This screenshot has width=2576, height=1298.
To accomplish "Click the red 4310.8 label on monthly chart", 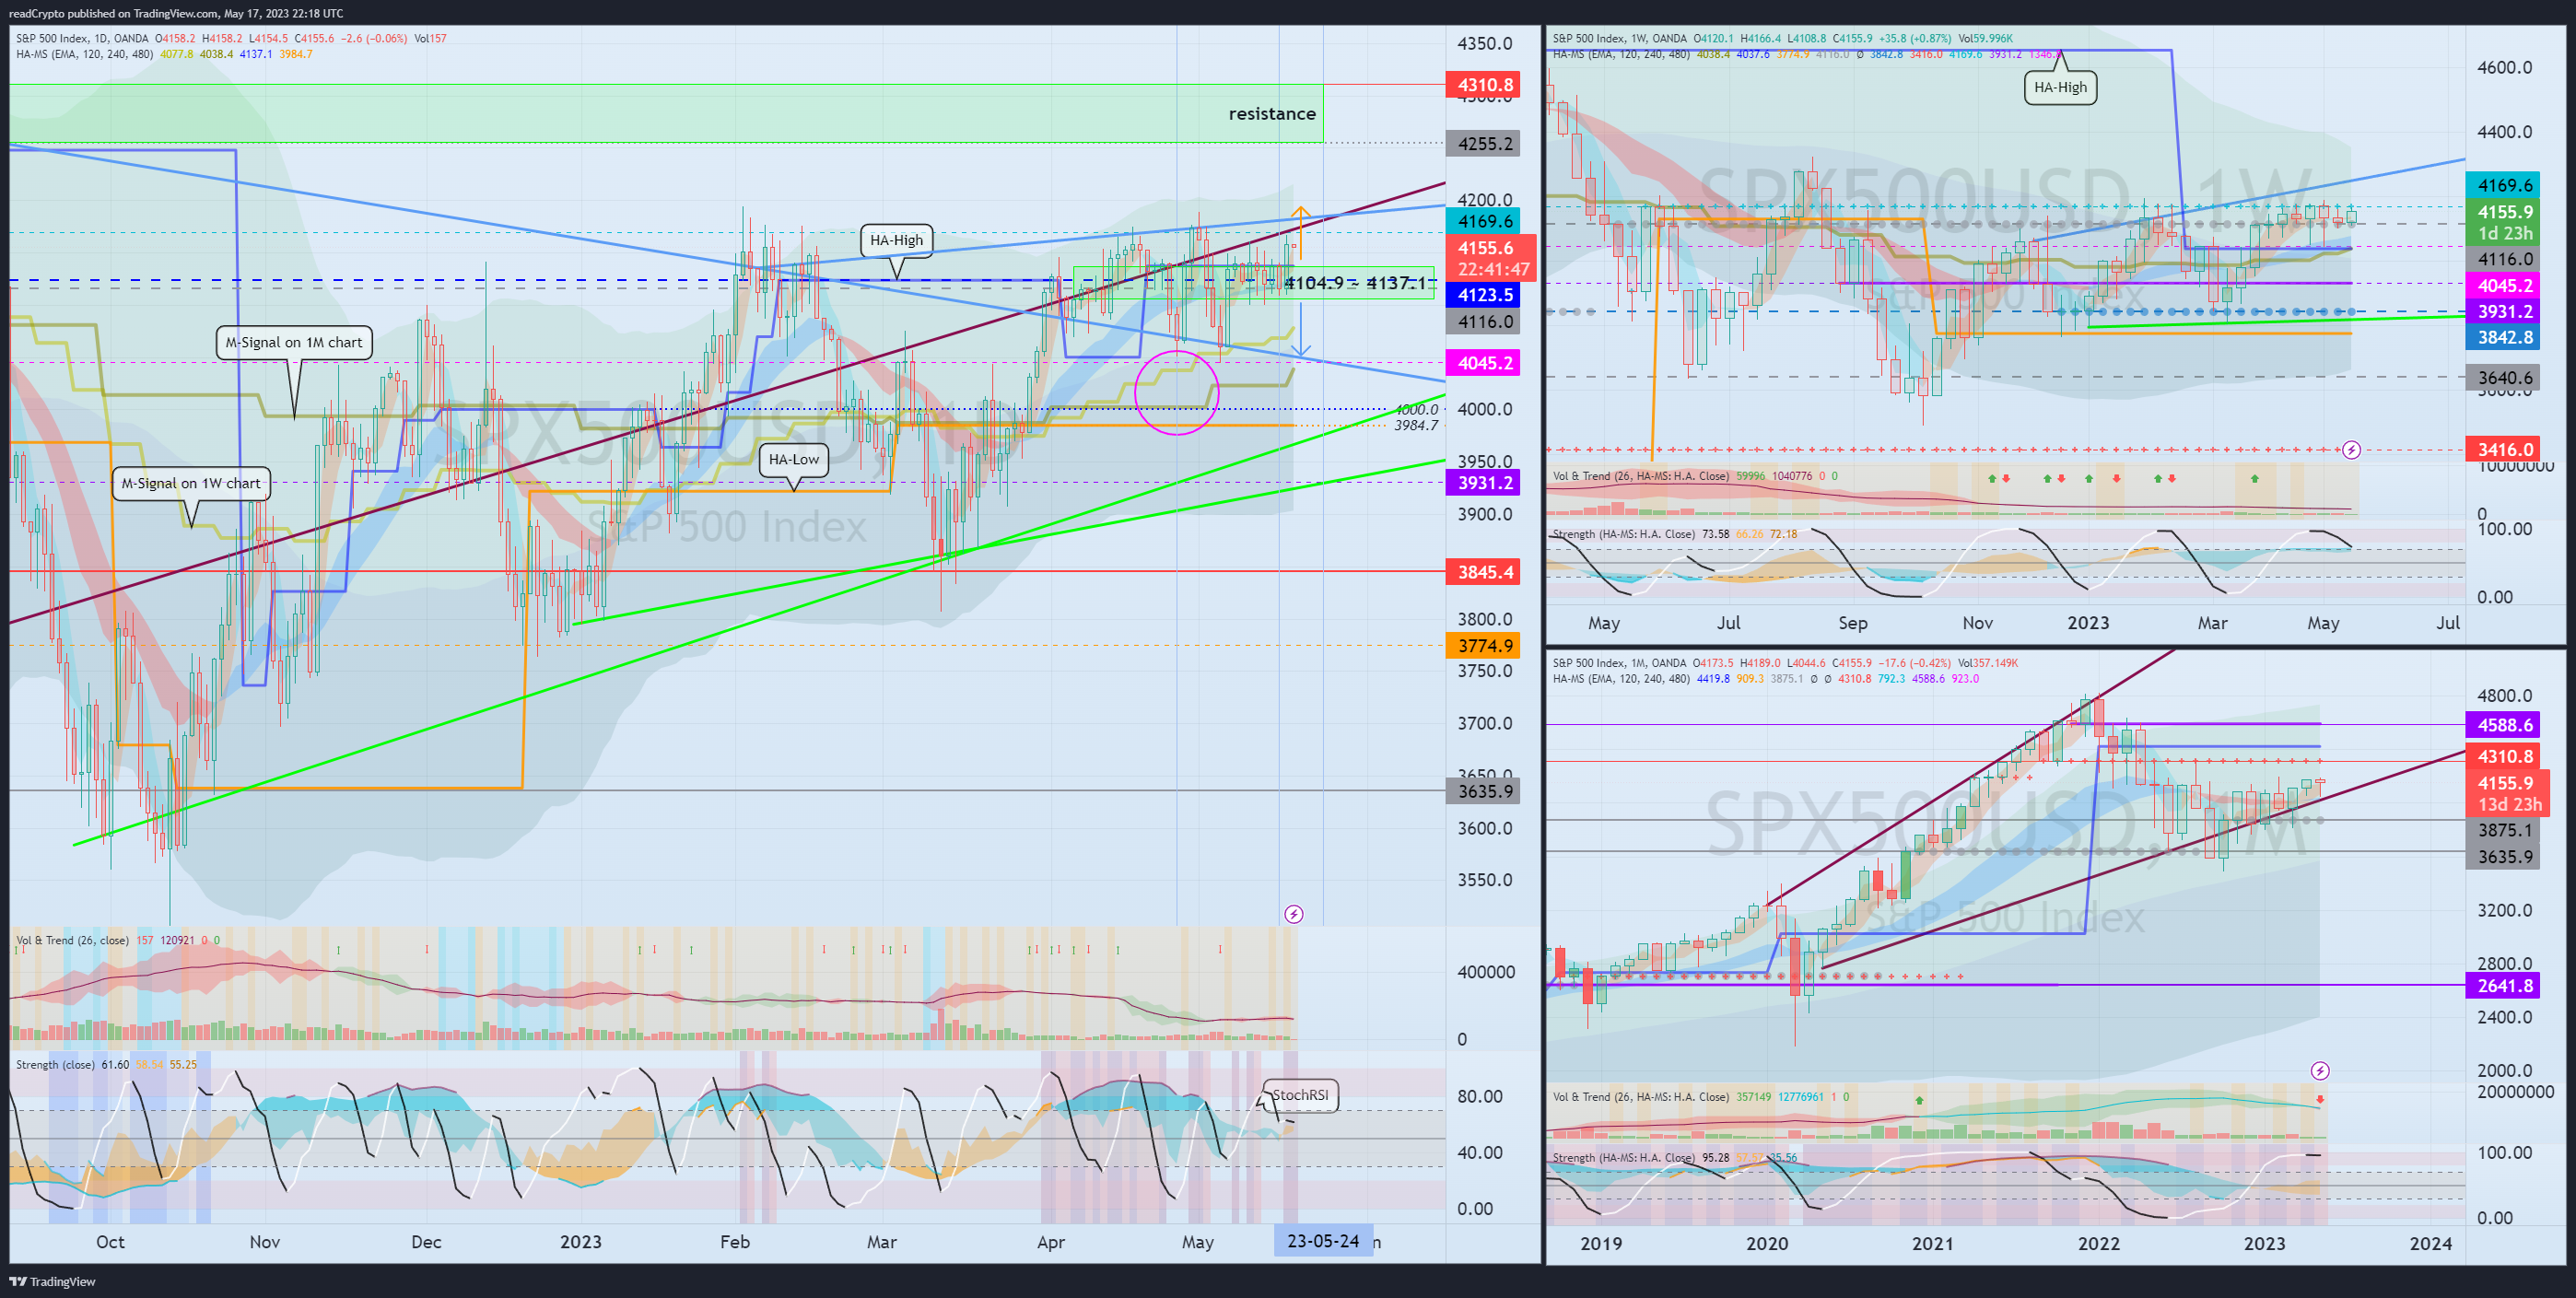I will (2504, 757).
